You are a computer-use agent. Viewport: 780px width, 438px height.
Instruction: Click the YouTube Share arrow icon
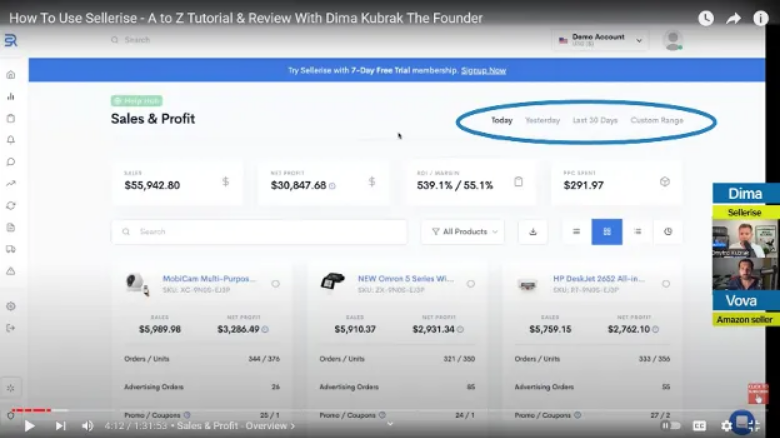point(733,18)
